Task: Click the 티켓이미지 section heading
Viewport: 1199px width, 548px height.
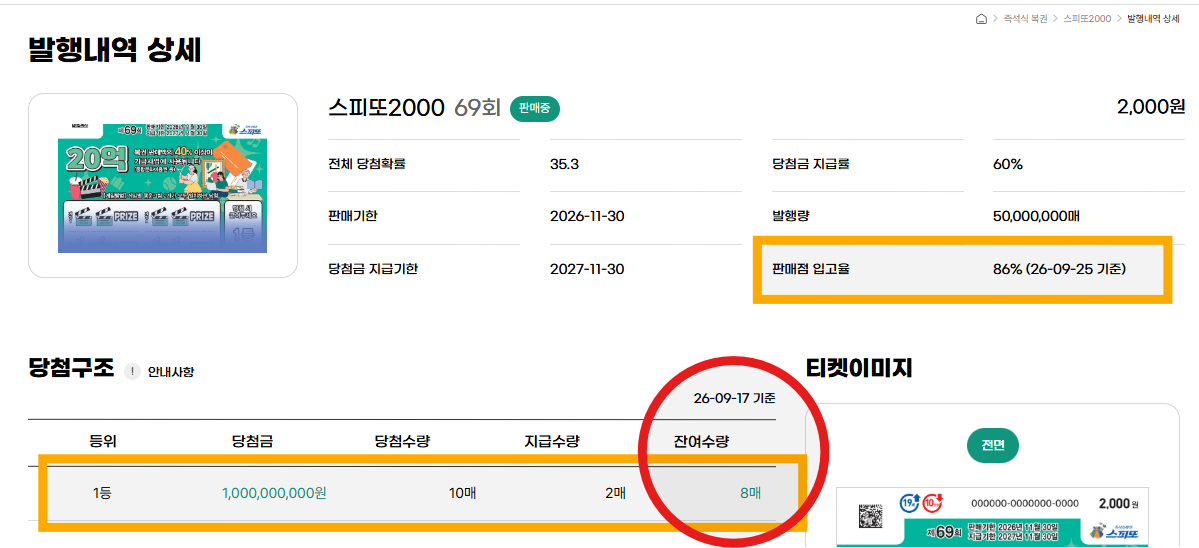Action: click(860, 369)
